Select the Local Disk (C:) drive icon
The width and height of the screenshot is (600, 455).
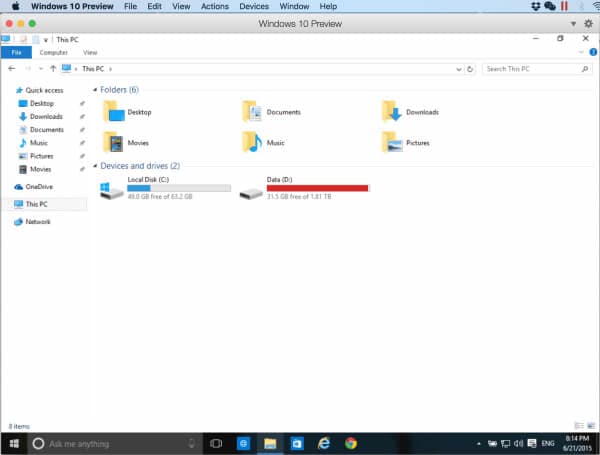tap(111, 191)
